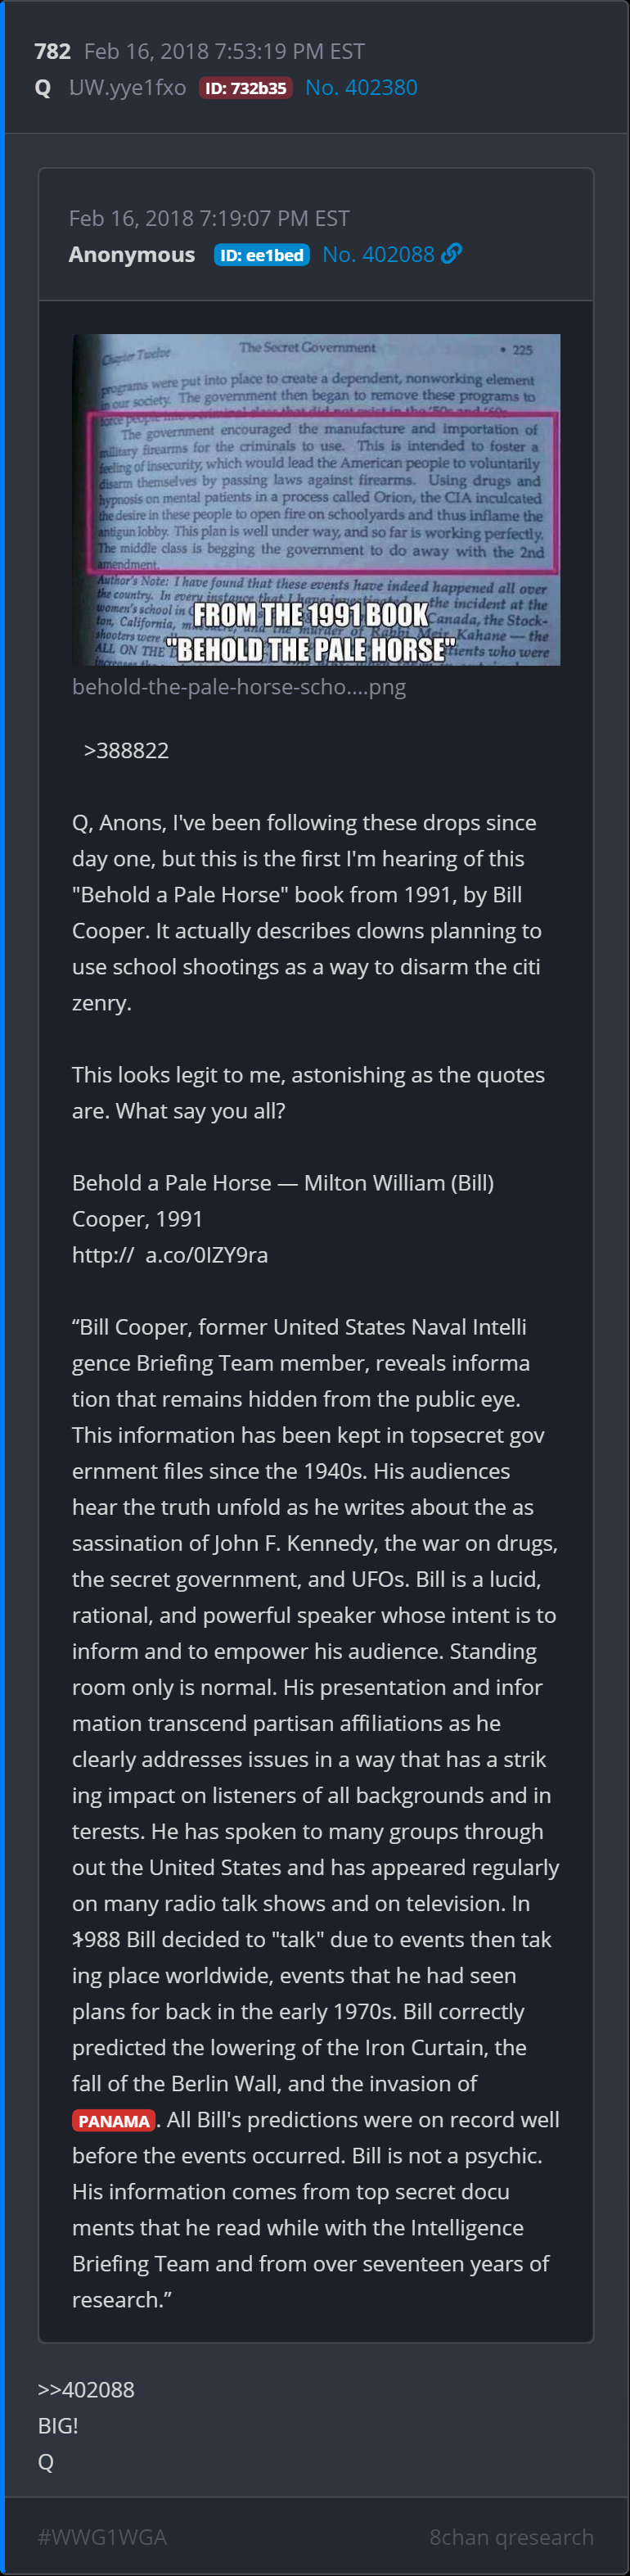The height and width of the screenshot is (2576, 630).
Task: Click the 7:53:19 PM EST timestamp
Action: tap(224, 51)
